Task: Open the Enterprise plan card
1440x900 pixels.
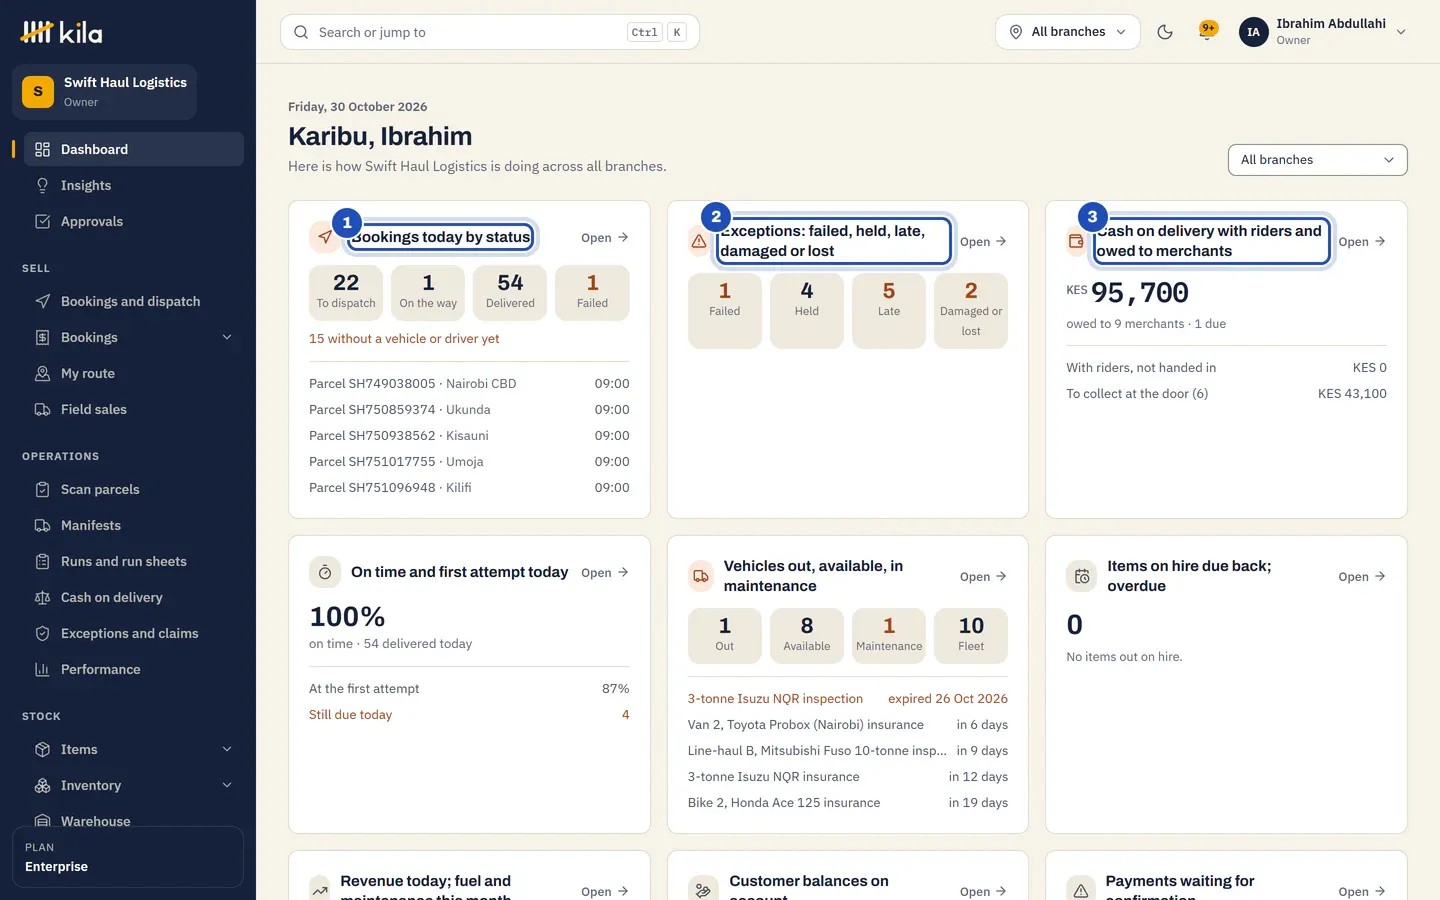Action: (128, 857)
